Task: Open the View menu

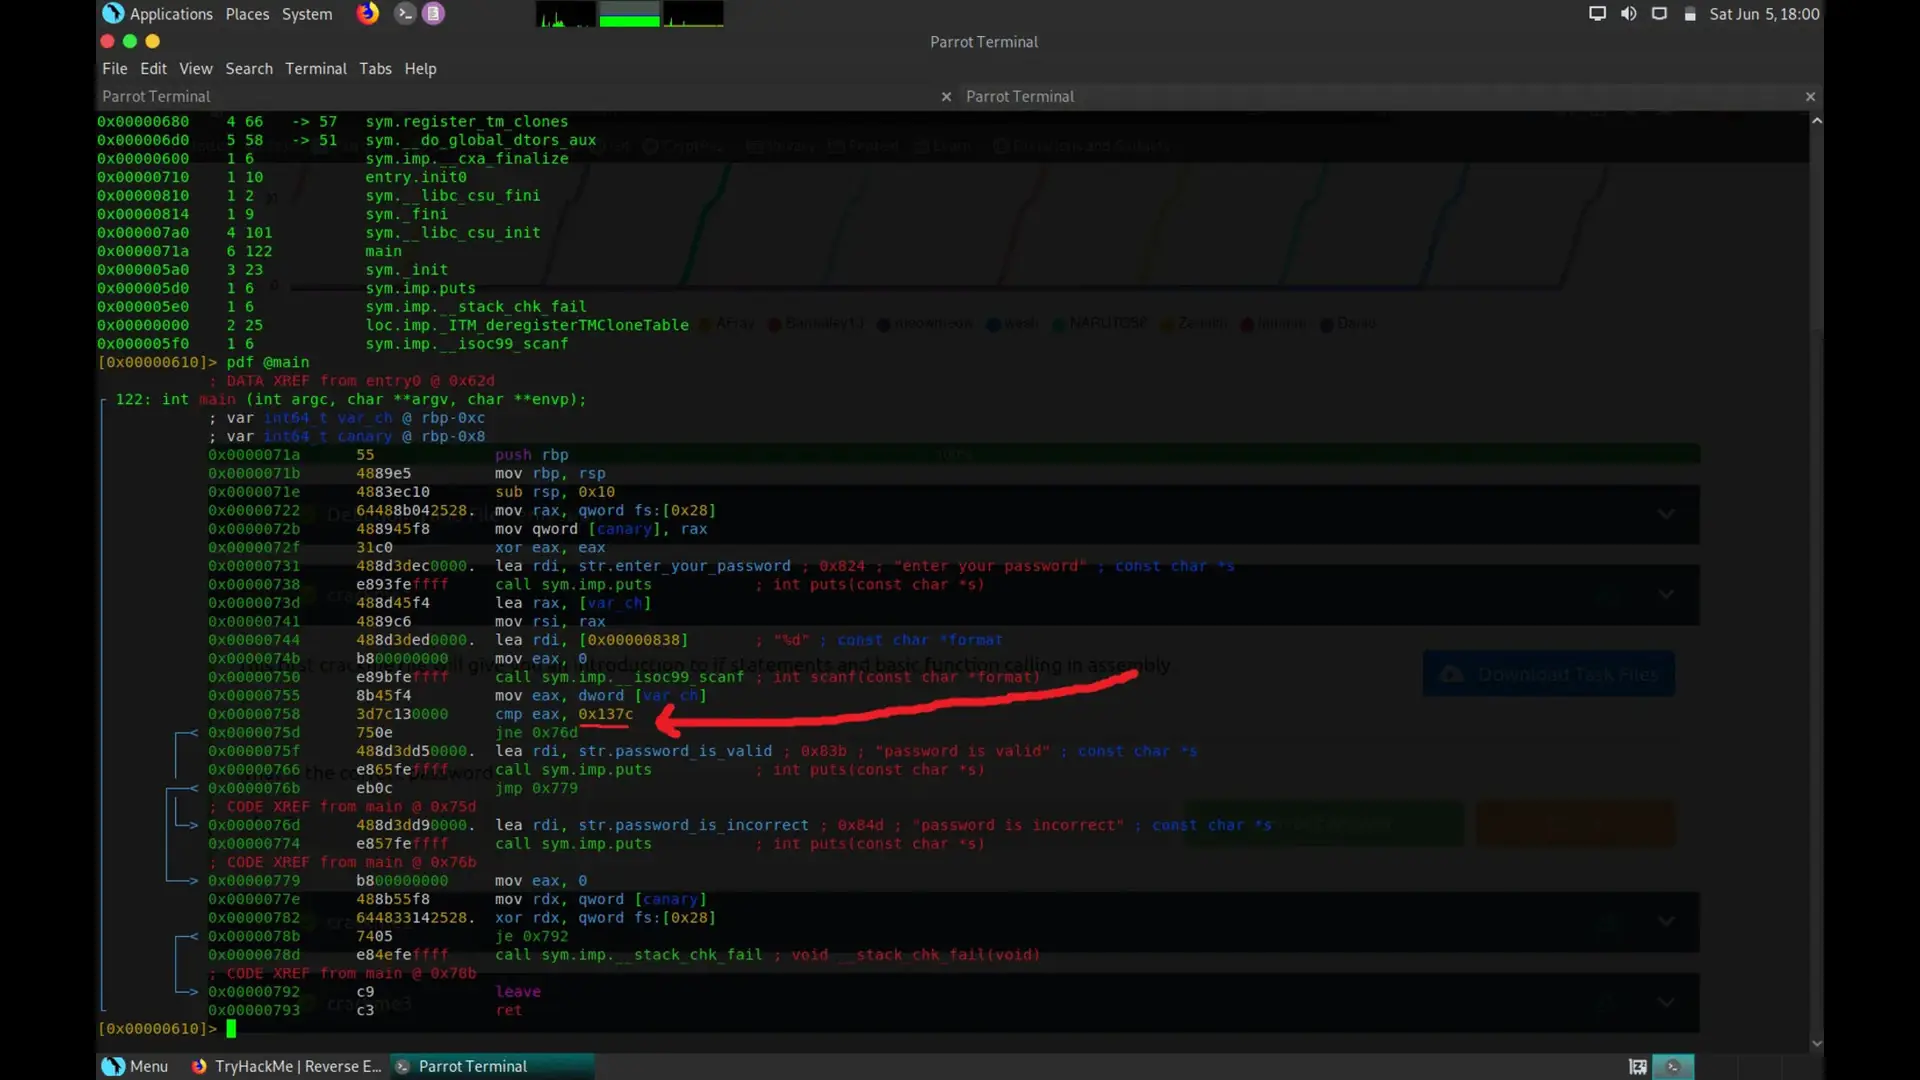Action: pos(196,69)
